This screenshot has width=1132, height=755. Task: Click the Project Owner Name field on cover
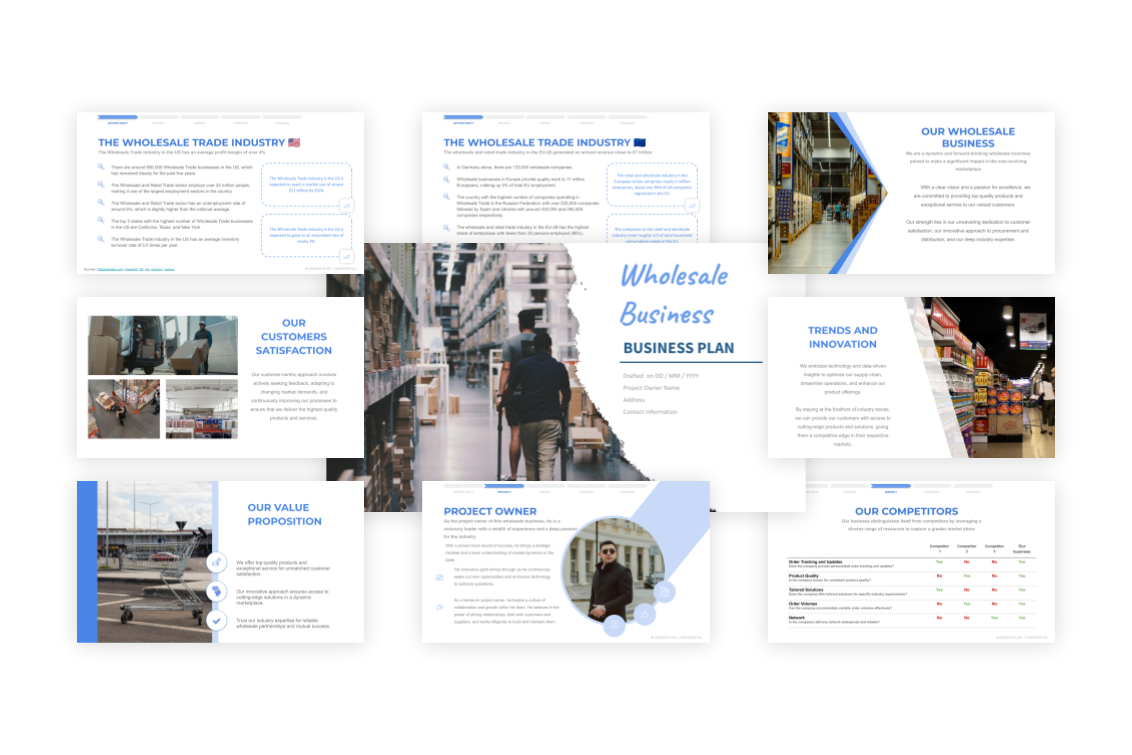(651, 388)
